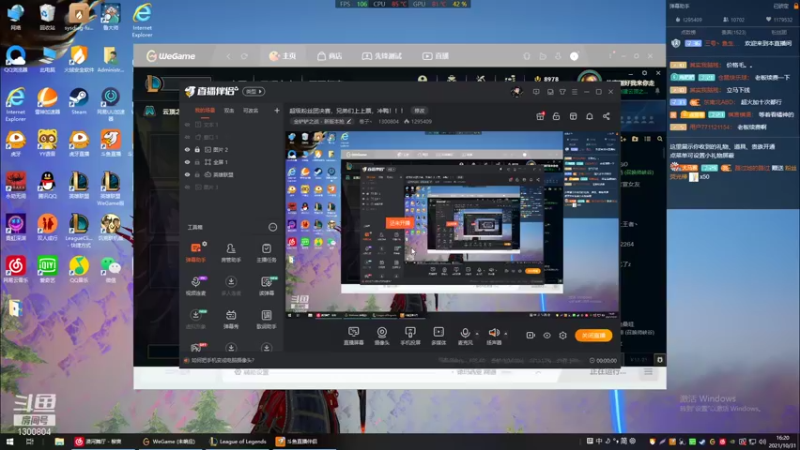This screenshot has width=800, height=450.
Task: Open the 弹幕秀 tool
Action: point(231,319)
